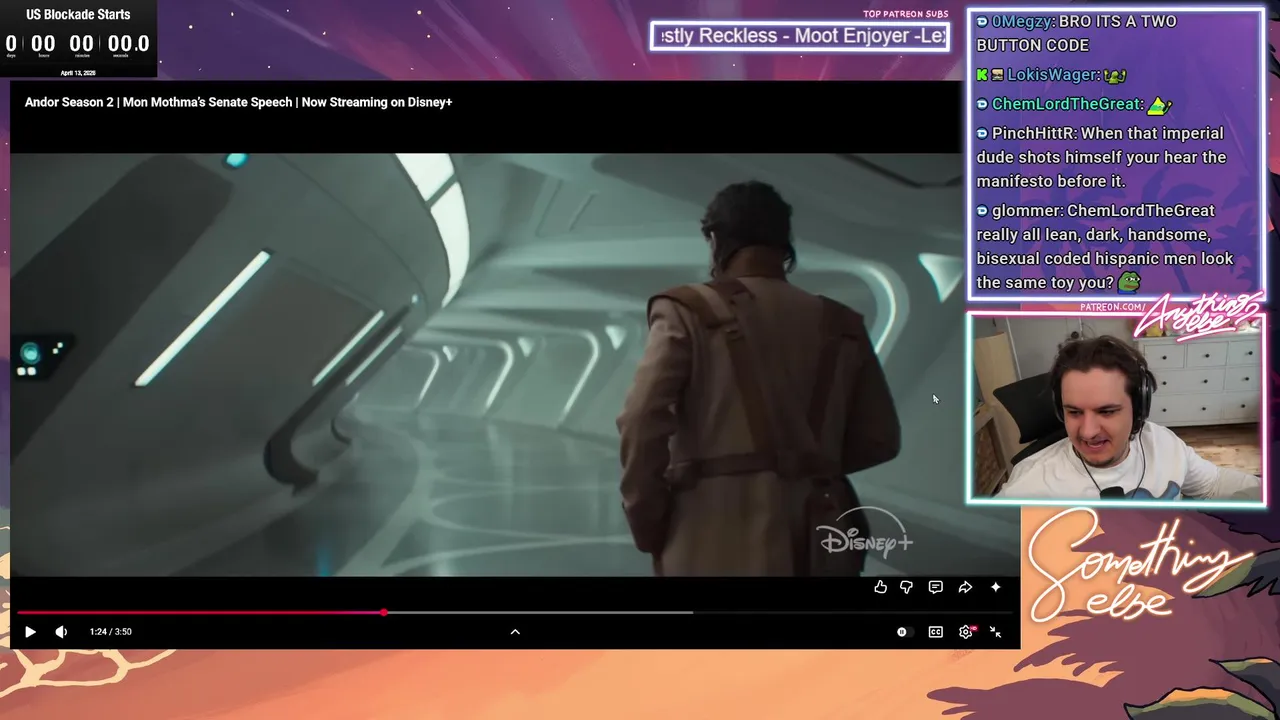Like the video with thumbs up

click(880, 588)
